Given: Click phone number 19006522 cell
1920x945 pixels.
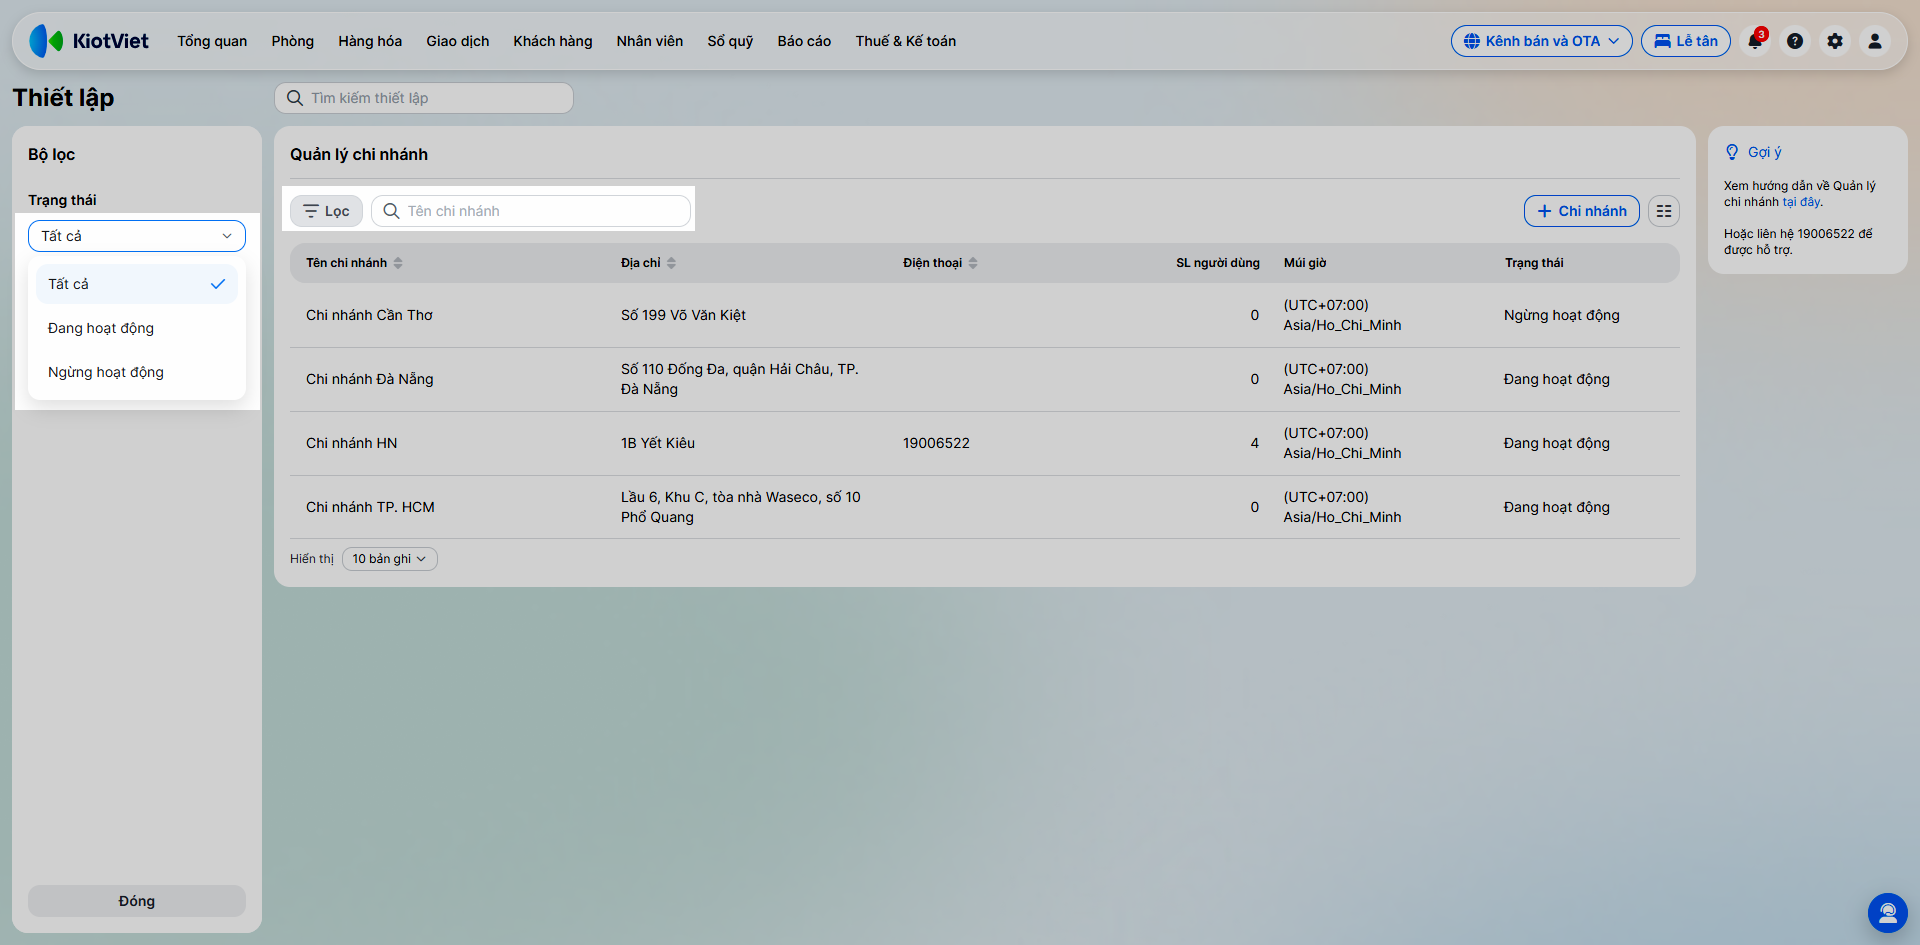Looking at the screenshot, I should point(936,443).
